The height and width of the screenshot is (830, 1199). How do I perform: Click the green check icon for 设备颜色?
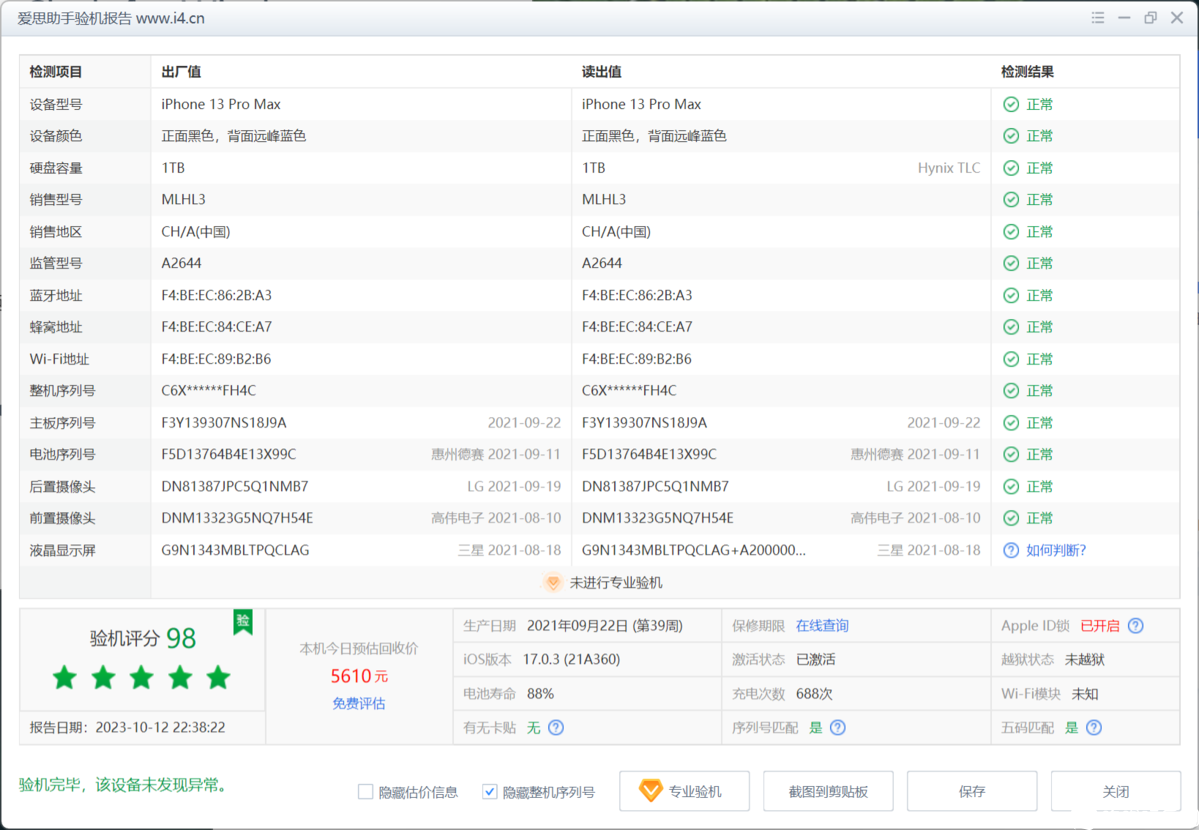1011,136
